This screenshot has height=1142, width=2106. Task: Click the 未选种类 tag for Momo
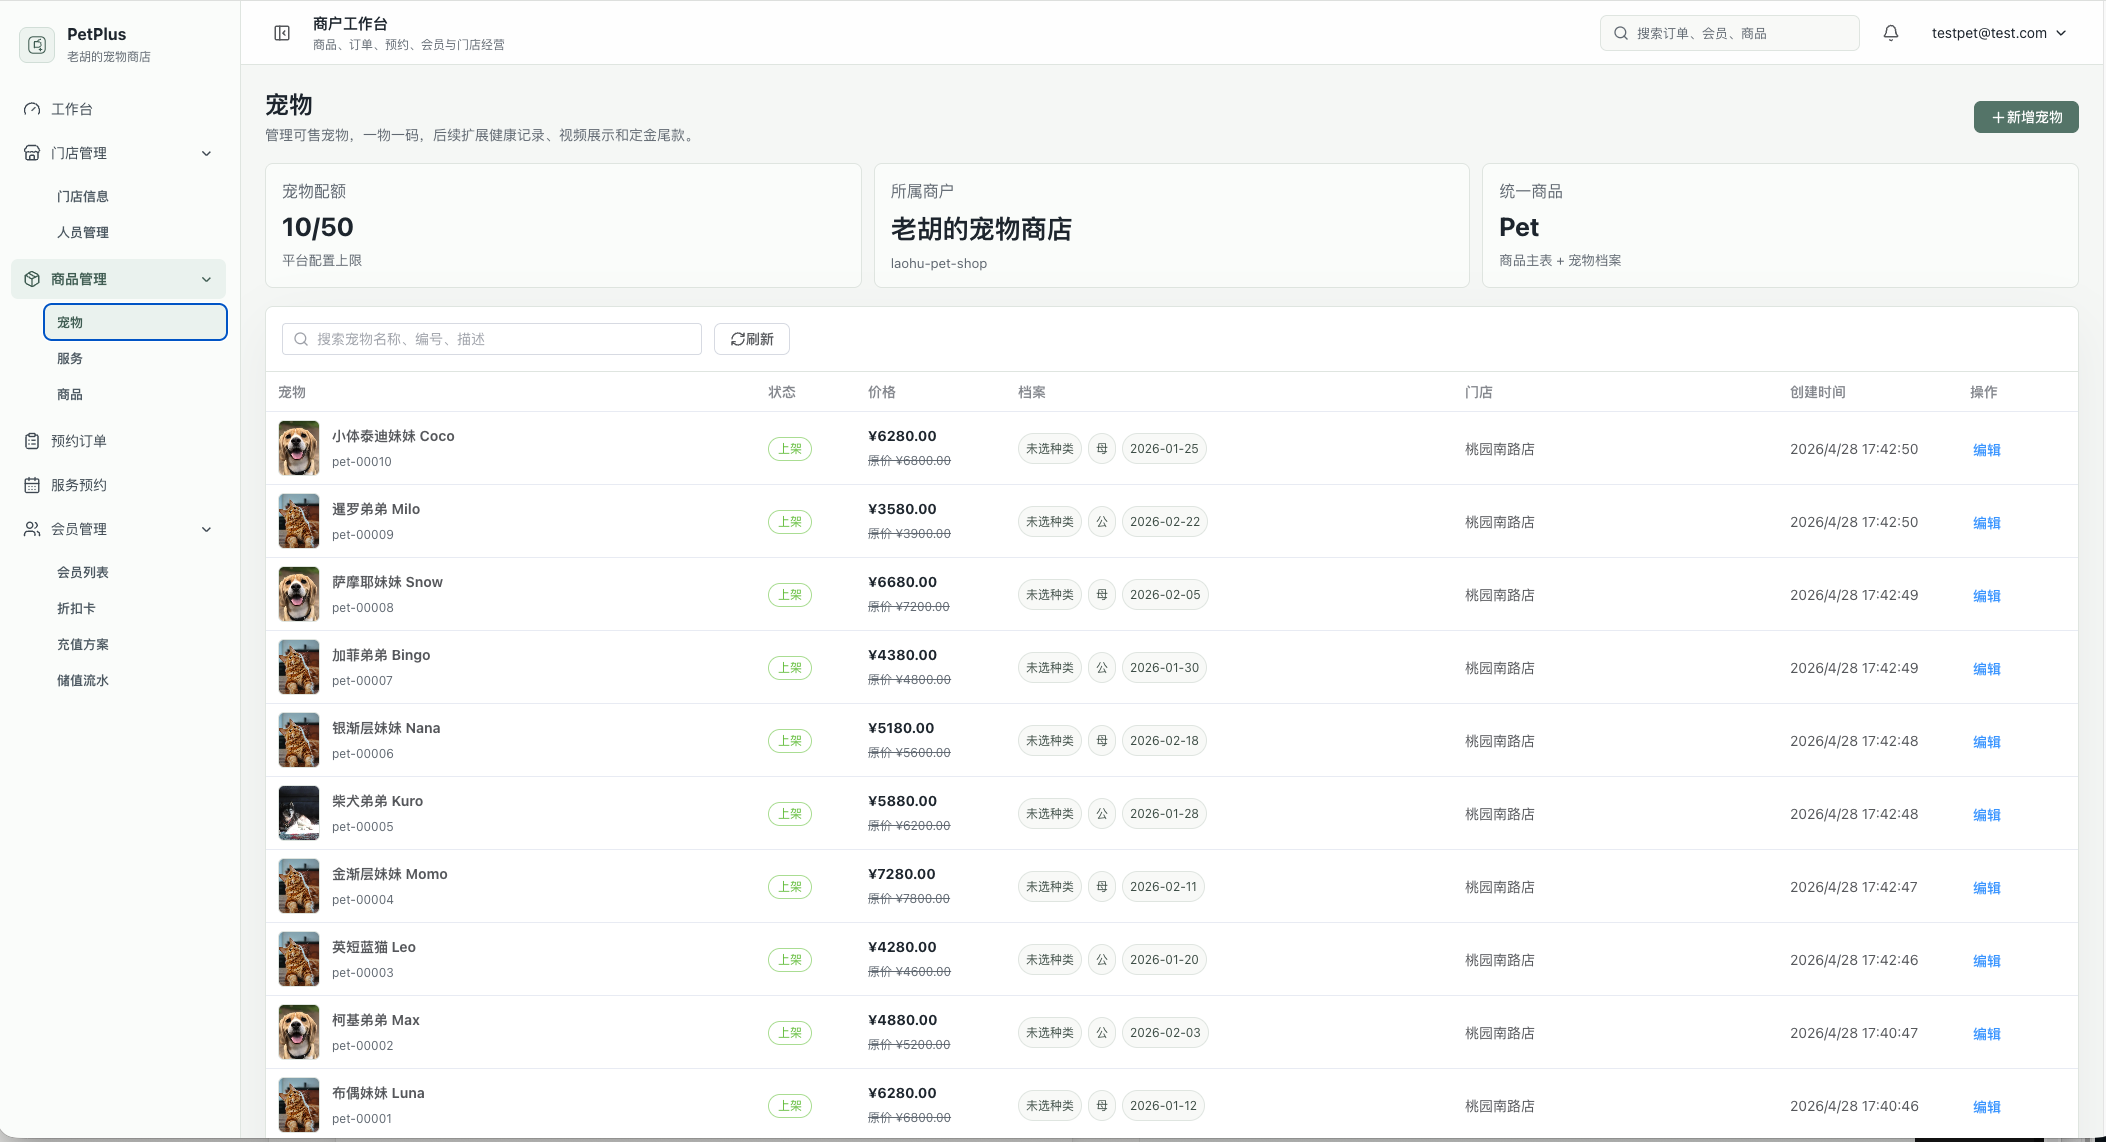click(1050, 887)
